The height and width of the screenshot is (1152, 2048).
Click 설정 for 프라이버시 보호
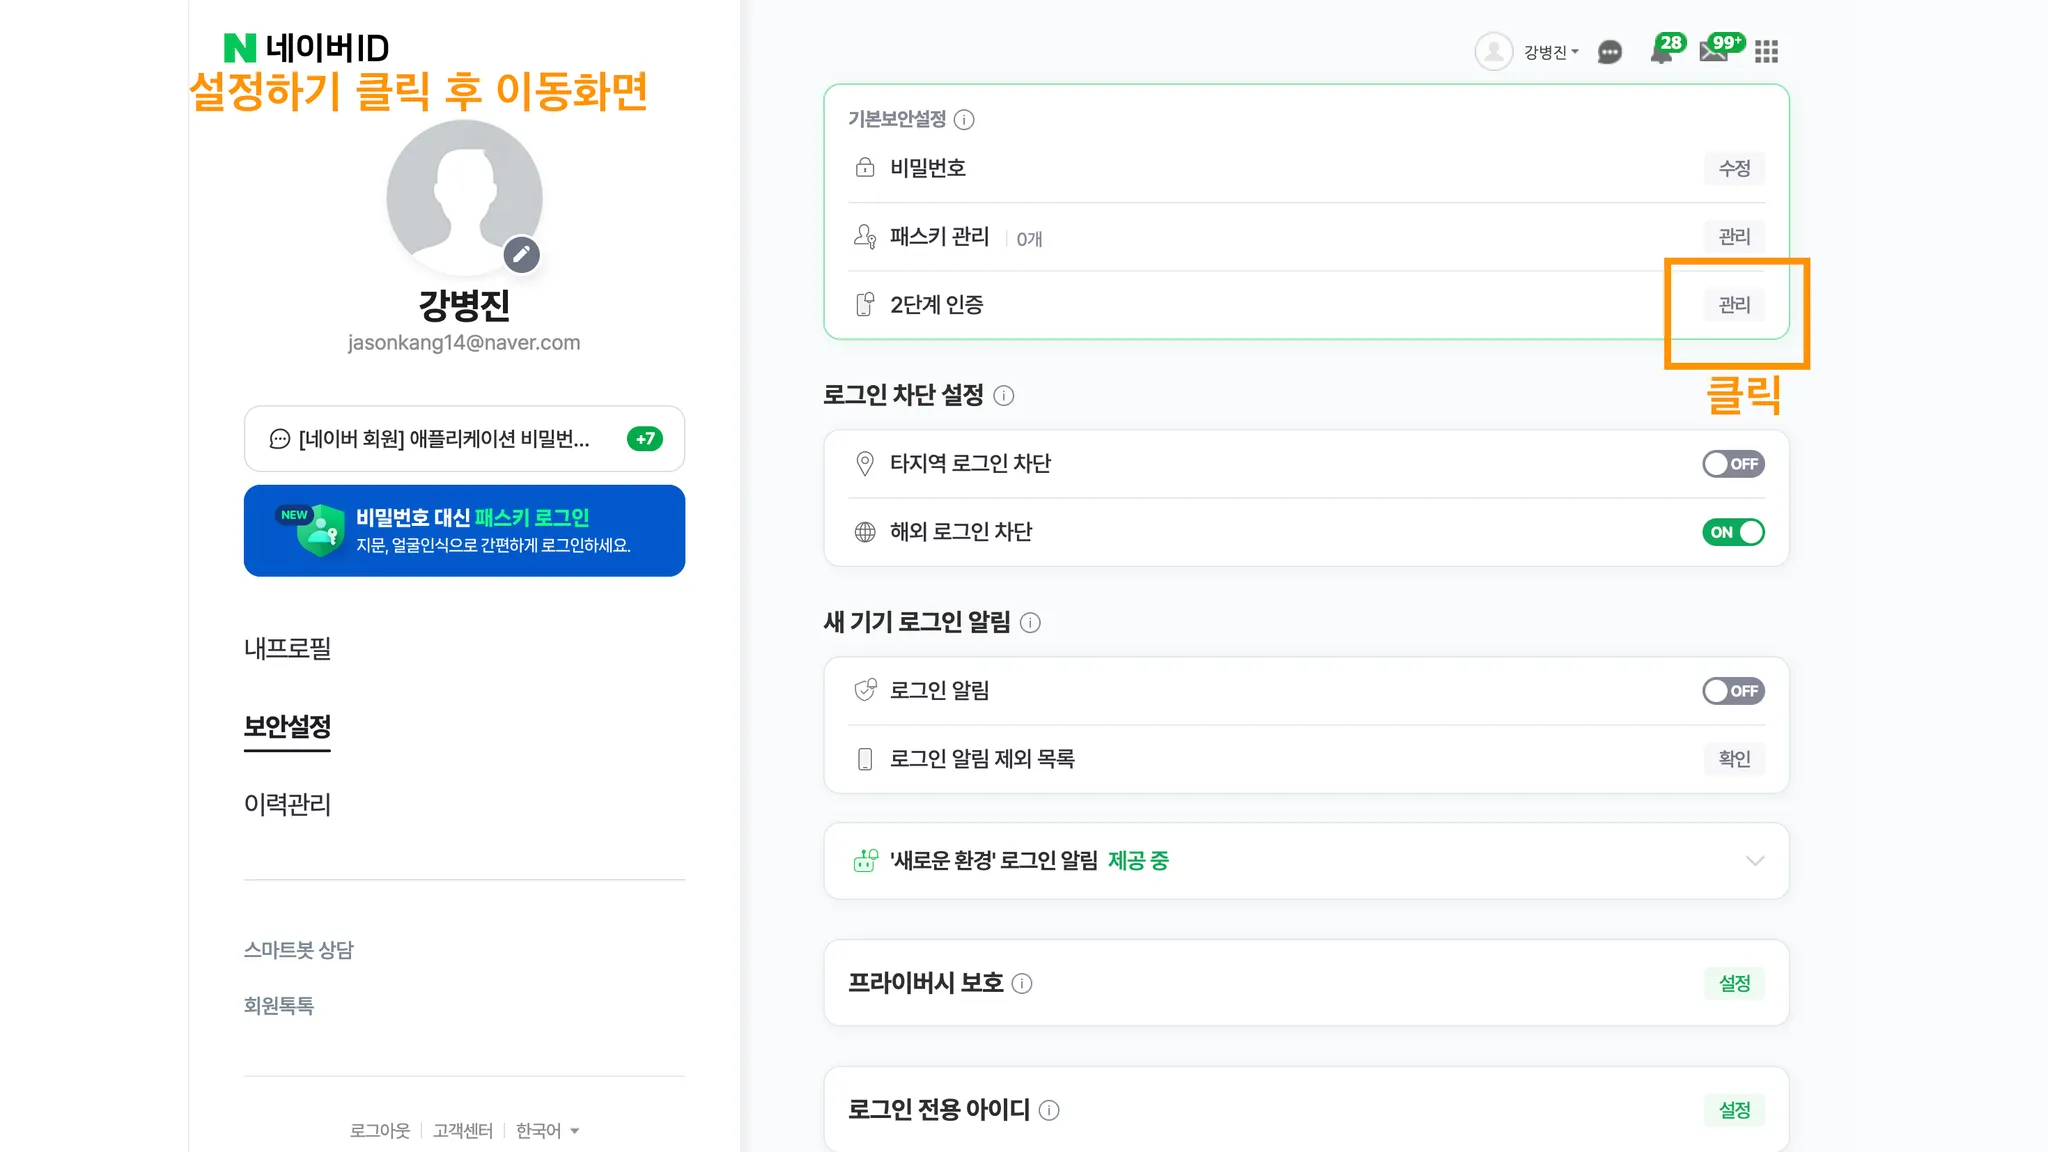(1734, 983)
